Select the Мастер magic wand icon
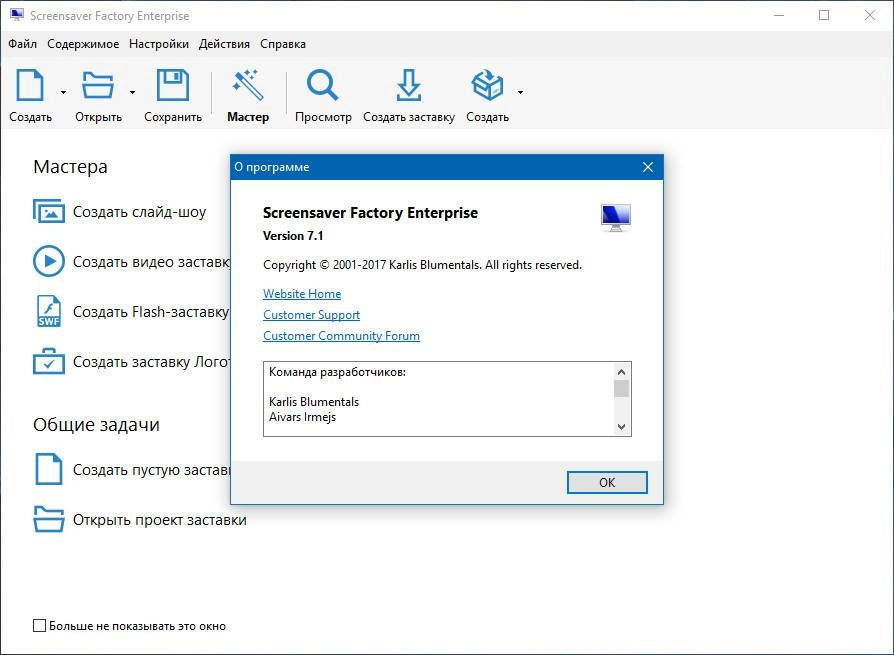 click(x=247, y=85)
